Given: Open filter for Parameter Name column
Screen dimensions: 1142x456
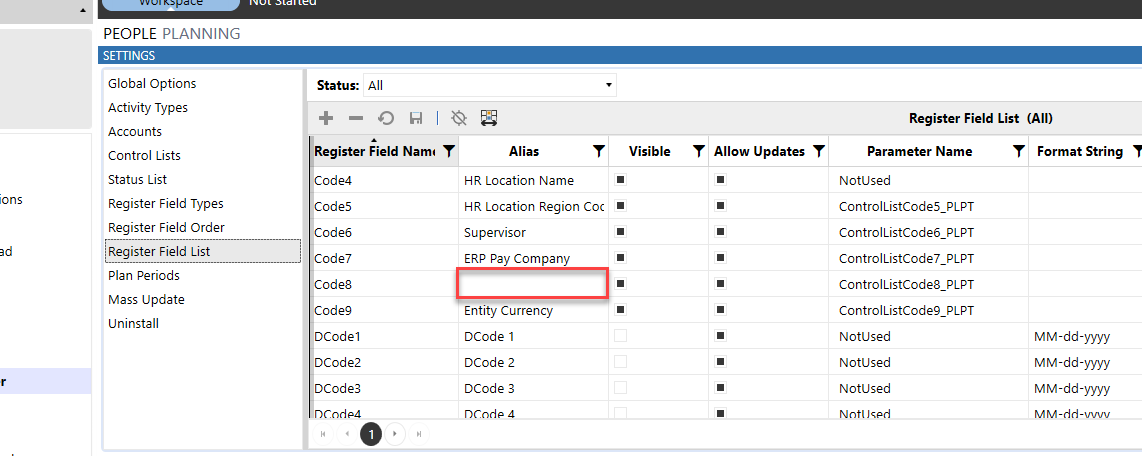Looking at the screenshot, I should [x=1018, y=152].
